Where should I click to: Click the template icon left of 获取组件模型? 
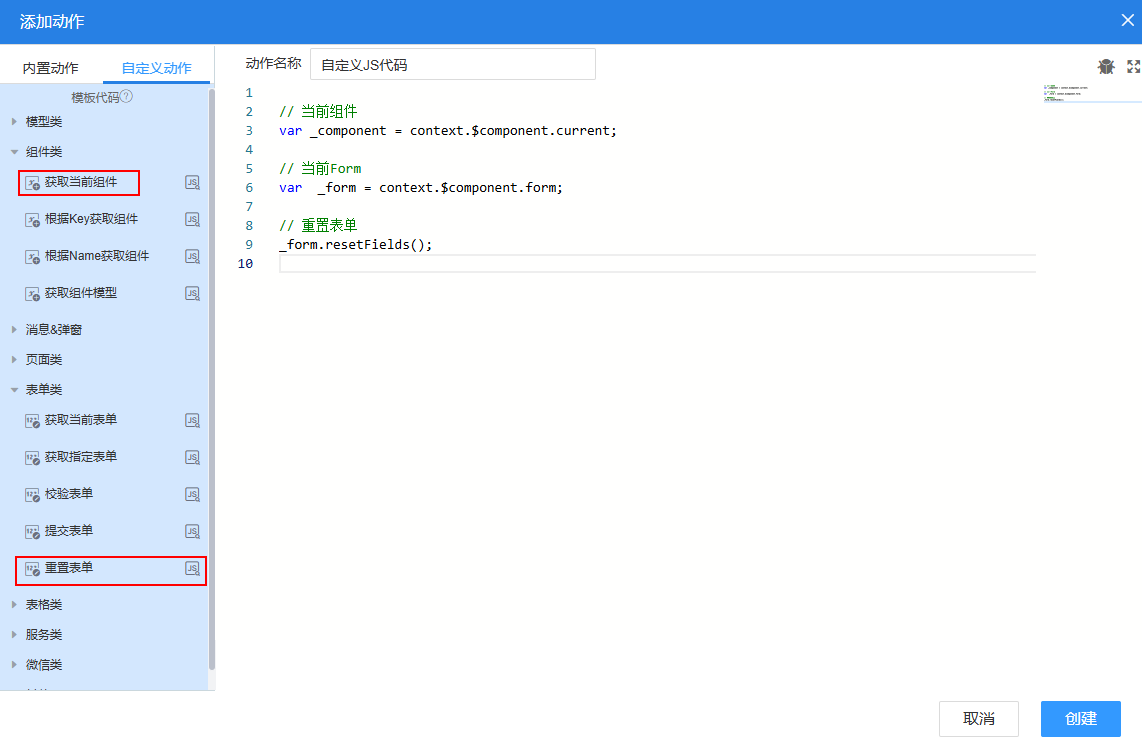33,294
